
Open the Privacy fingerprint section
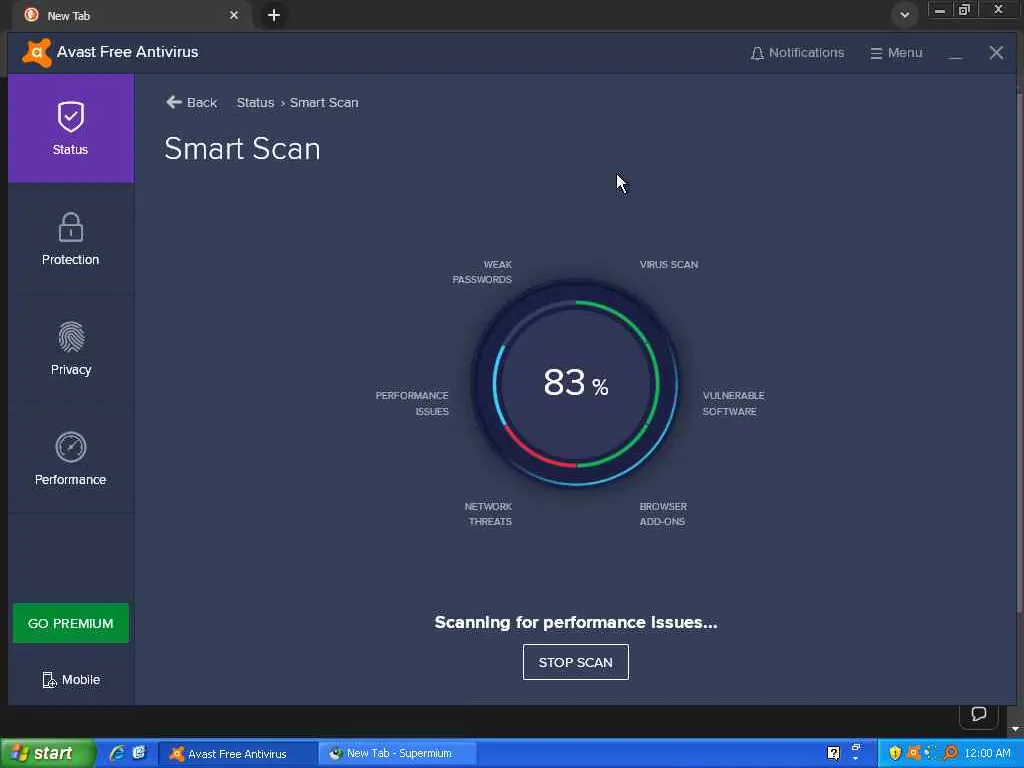click(71, 348)
